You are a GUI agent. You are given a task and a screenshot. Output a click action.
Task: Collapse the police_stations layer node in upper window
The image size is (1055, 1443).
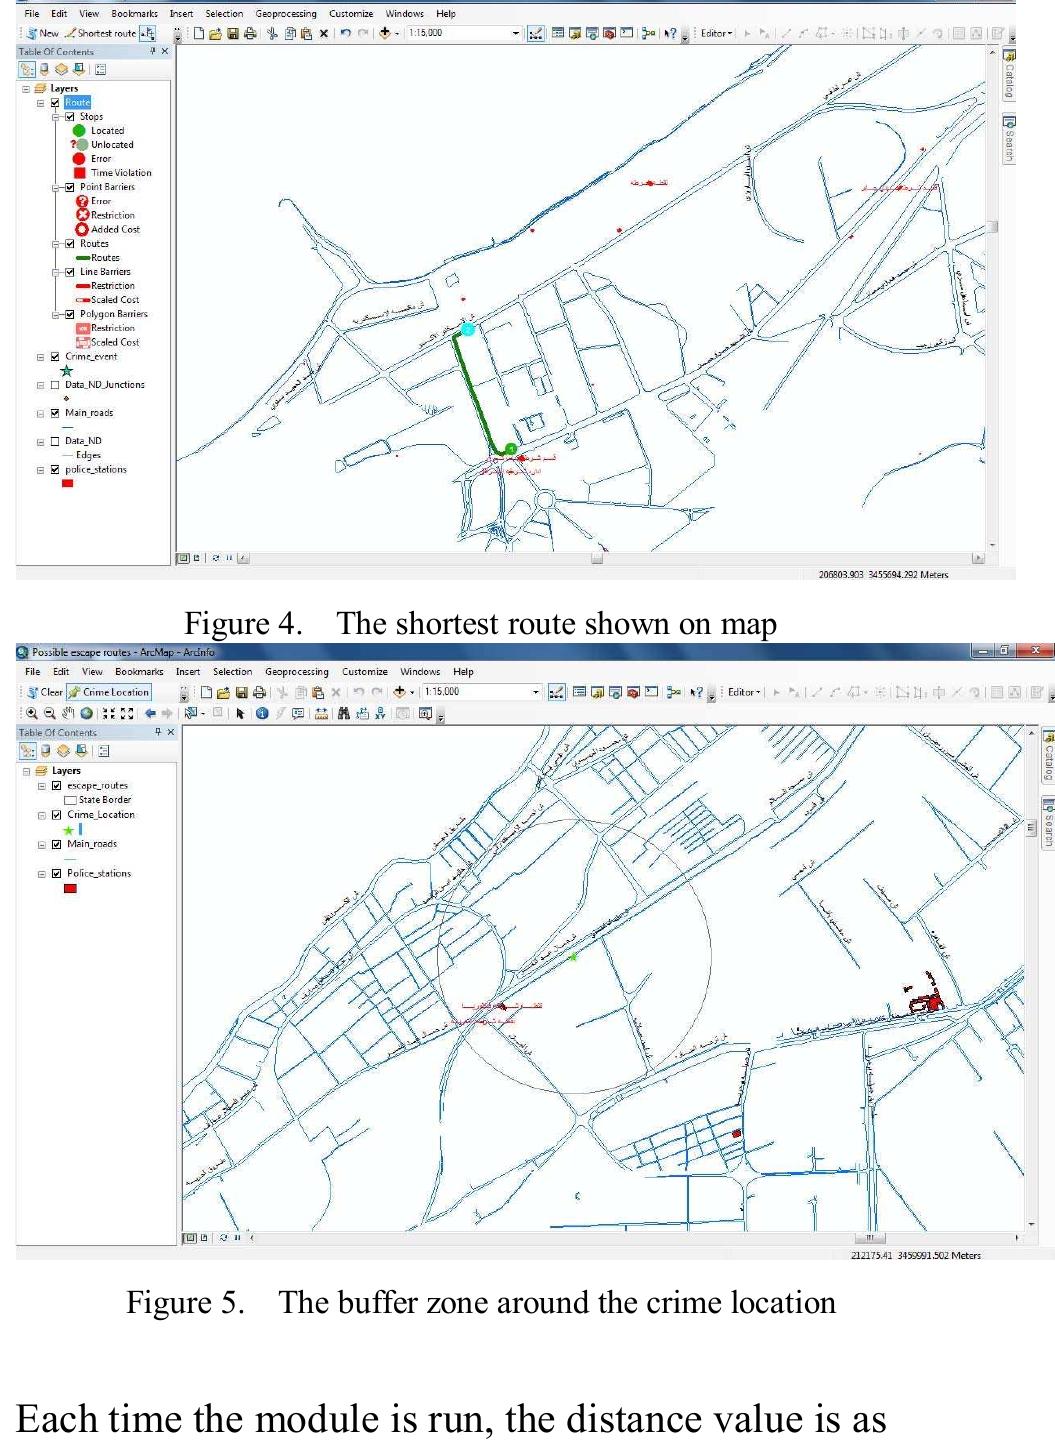tap(41, 470)
